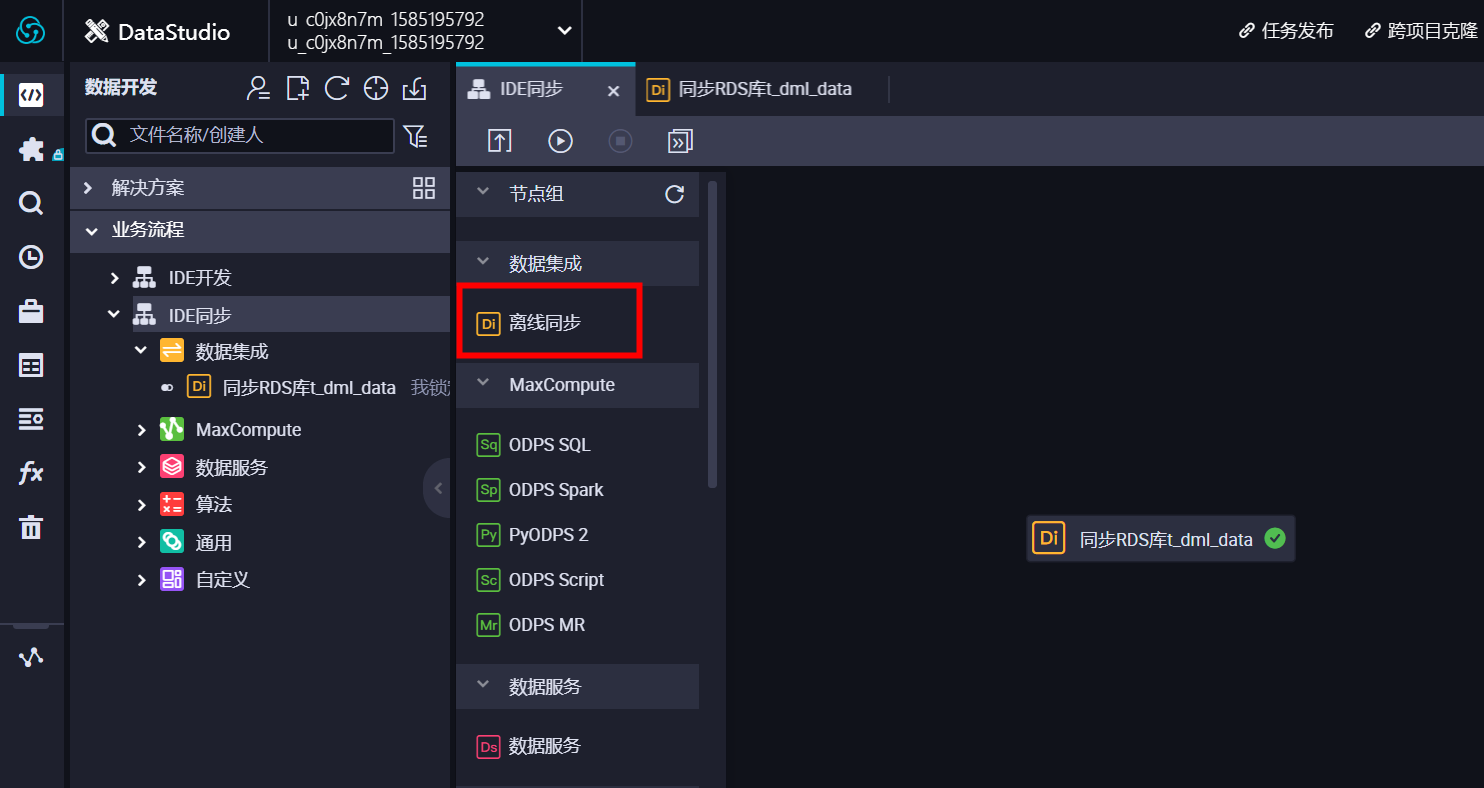Viewport: 1484px width, 788px height.
Task: Run the workflow with play button
Action: [x=560, y=141]
